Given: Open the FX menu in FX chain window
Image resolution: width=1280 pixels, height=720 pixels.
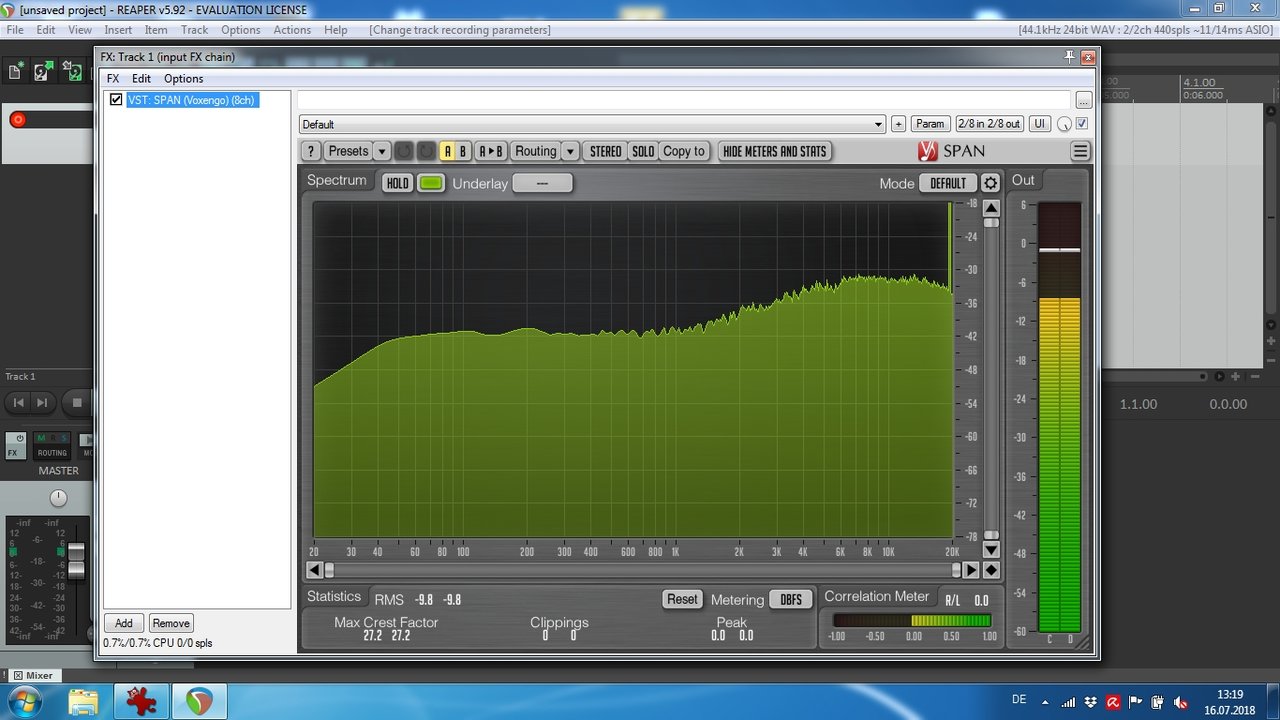Looking at the screenshot, I should (113, 78).
